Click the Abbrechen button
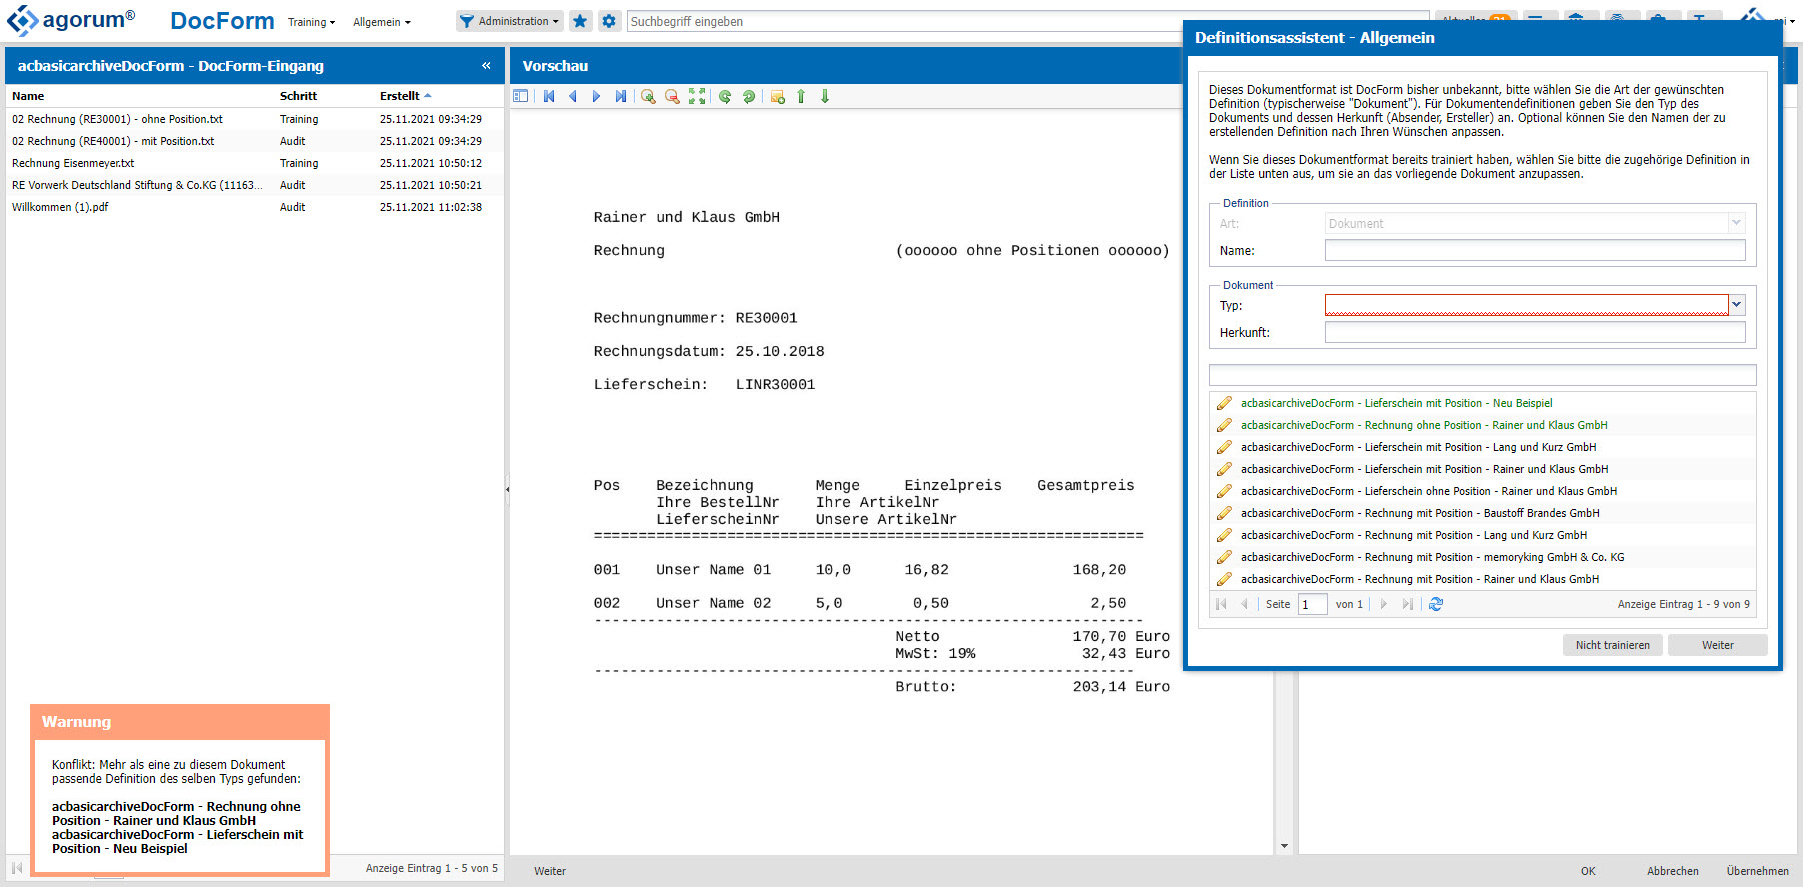This screenshot has height=887, width=1803. 1673,871
